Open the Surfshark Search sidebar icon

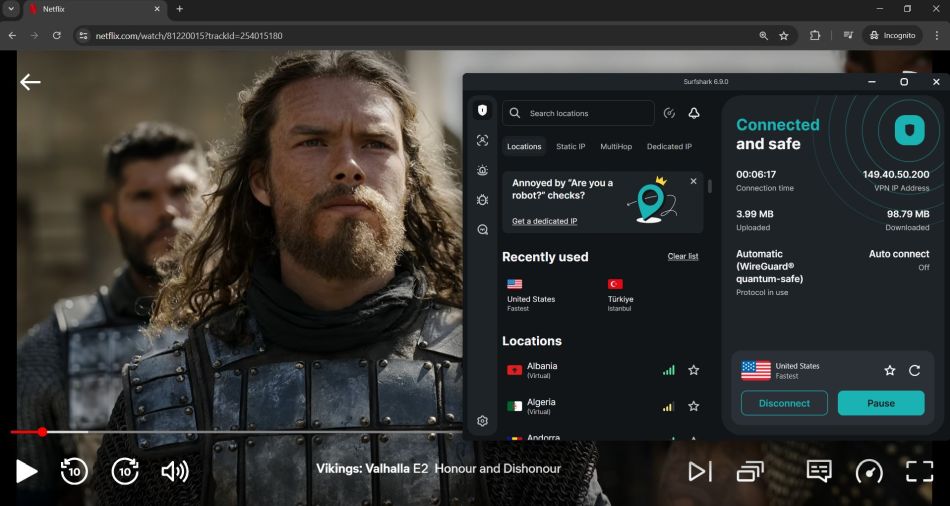[x=482, y=230]
